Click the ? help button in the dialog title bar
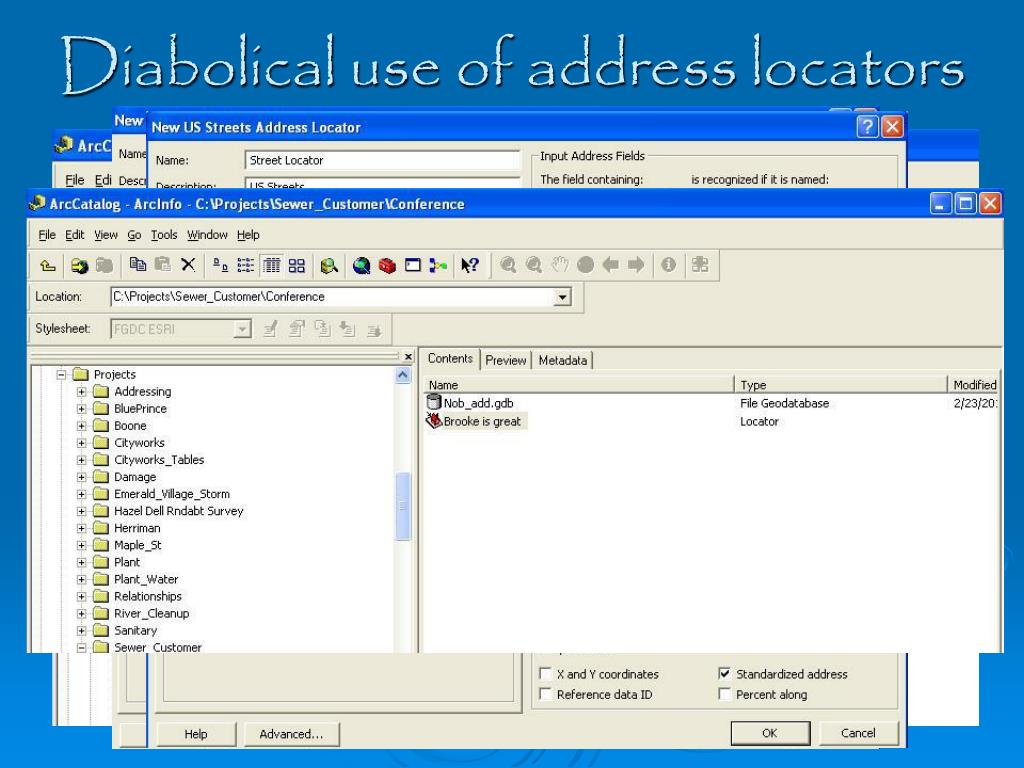1024x768 pixels. pos(867,127)
